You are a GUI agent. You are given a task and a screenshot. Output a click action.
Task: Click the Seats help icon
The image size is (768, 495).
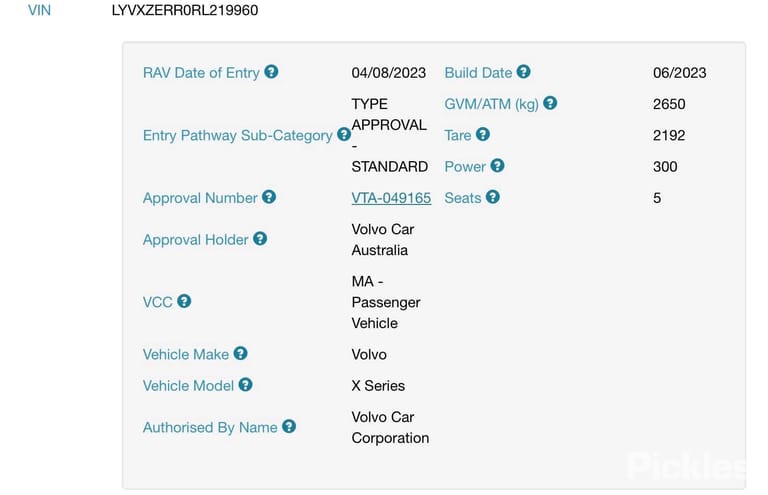(x=493, y=197)
